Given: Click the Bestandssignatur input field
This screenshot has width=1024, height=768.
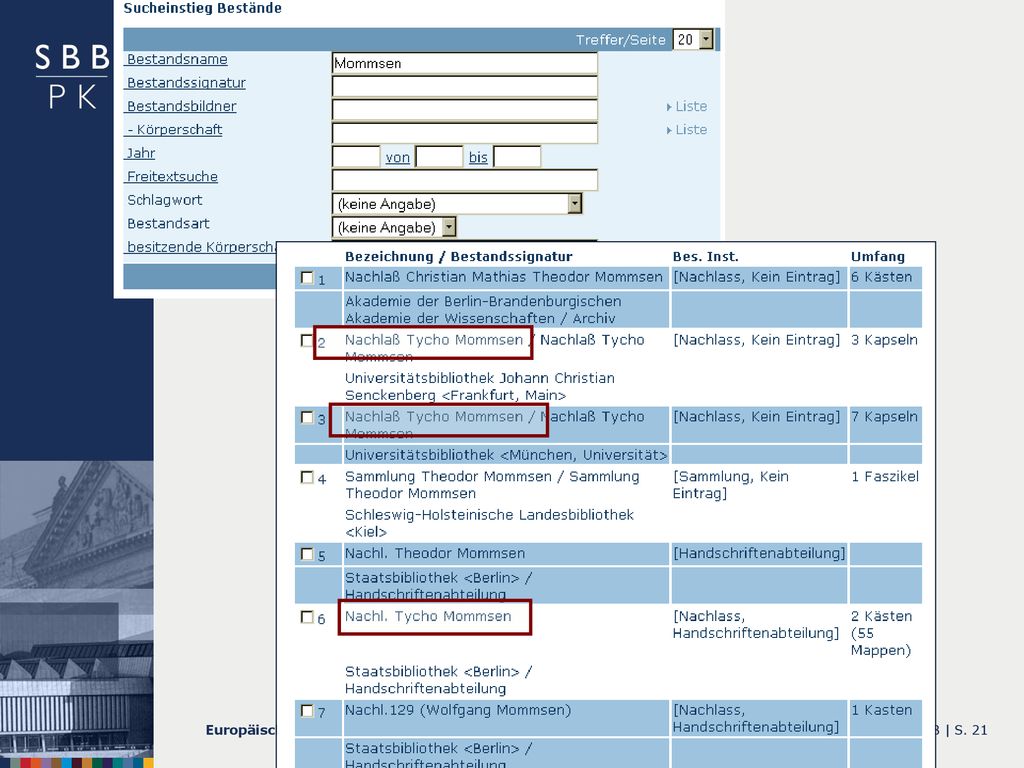Looking at the screenshot, I should (464, 86).
